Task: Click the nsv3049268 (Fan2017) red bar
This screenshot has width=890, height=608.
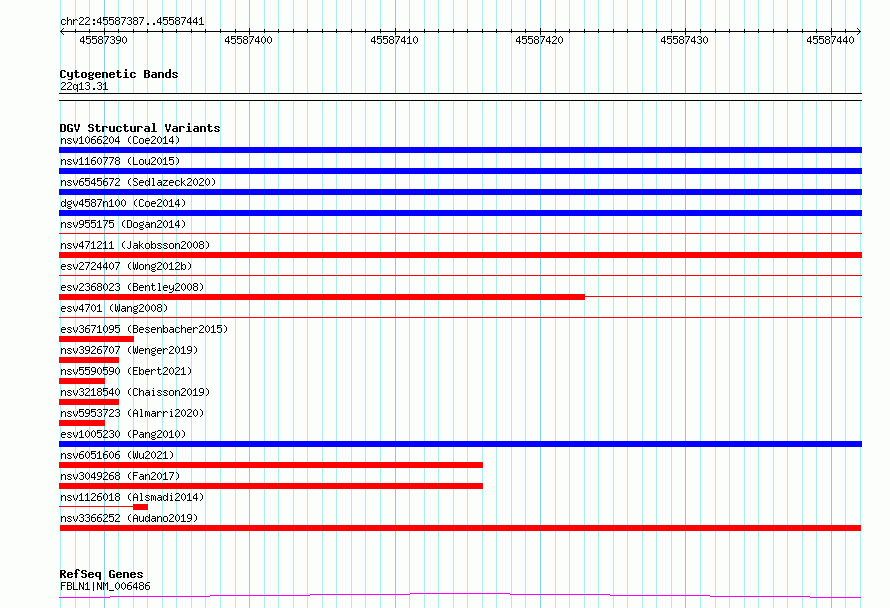Action: click(x=271, y=486)
